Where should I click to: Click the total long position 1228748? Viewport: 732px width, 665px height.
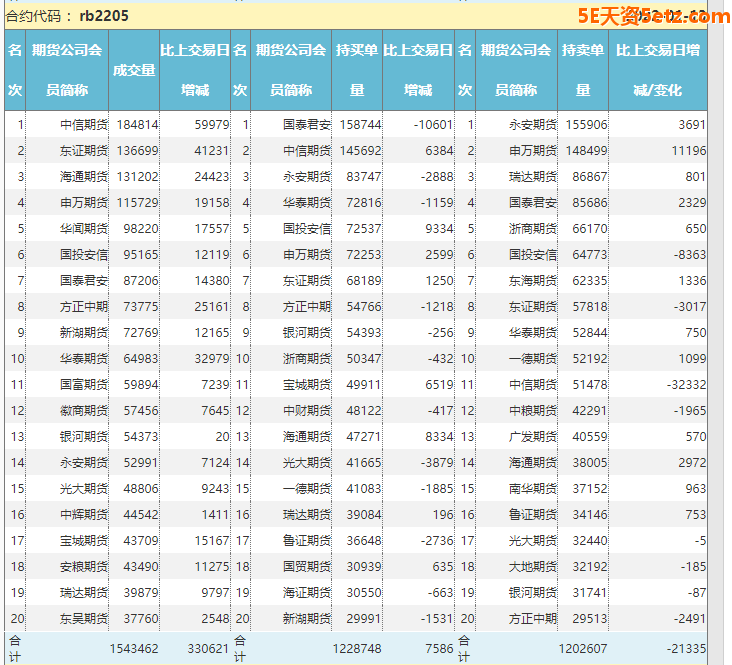pos(358,648)
